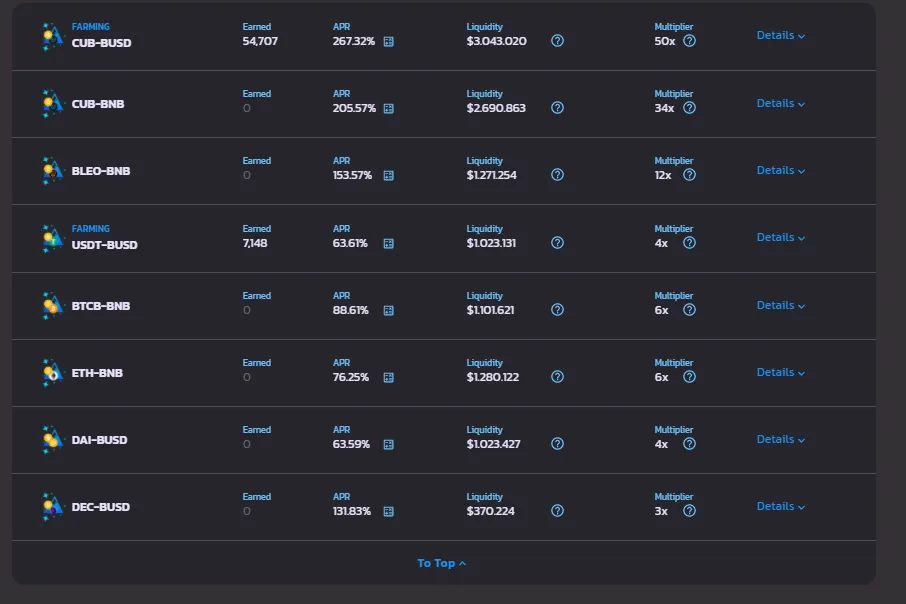Show multiplier help for ETH-BNB 6x
Image resolution: width=906 pixels, height=604 pixels.
pyautogui.click(x=689, y=377)
